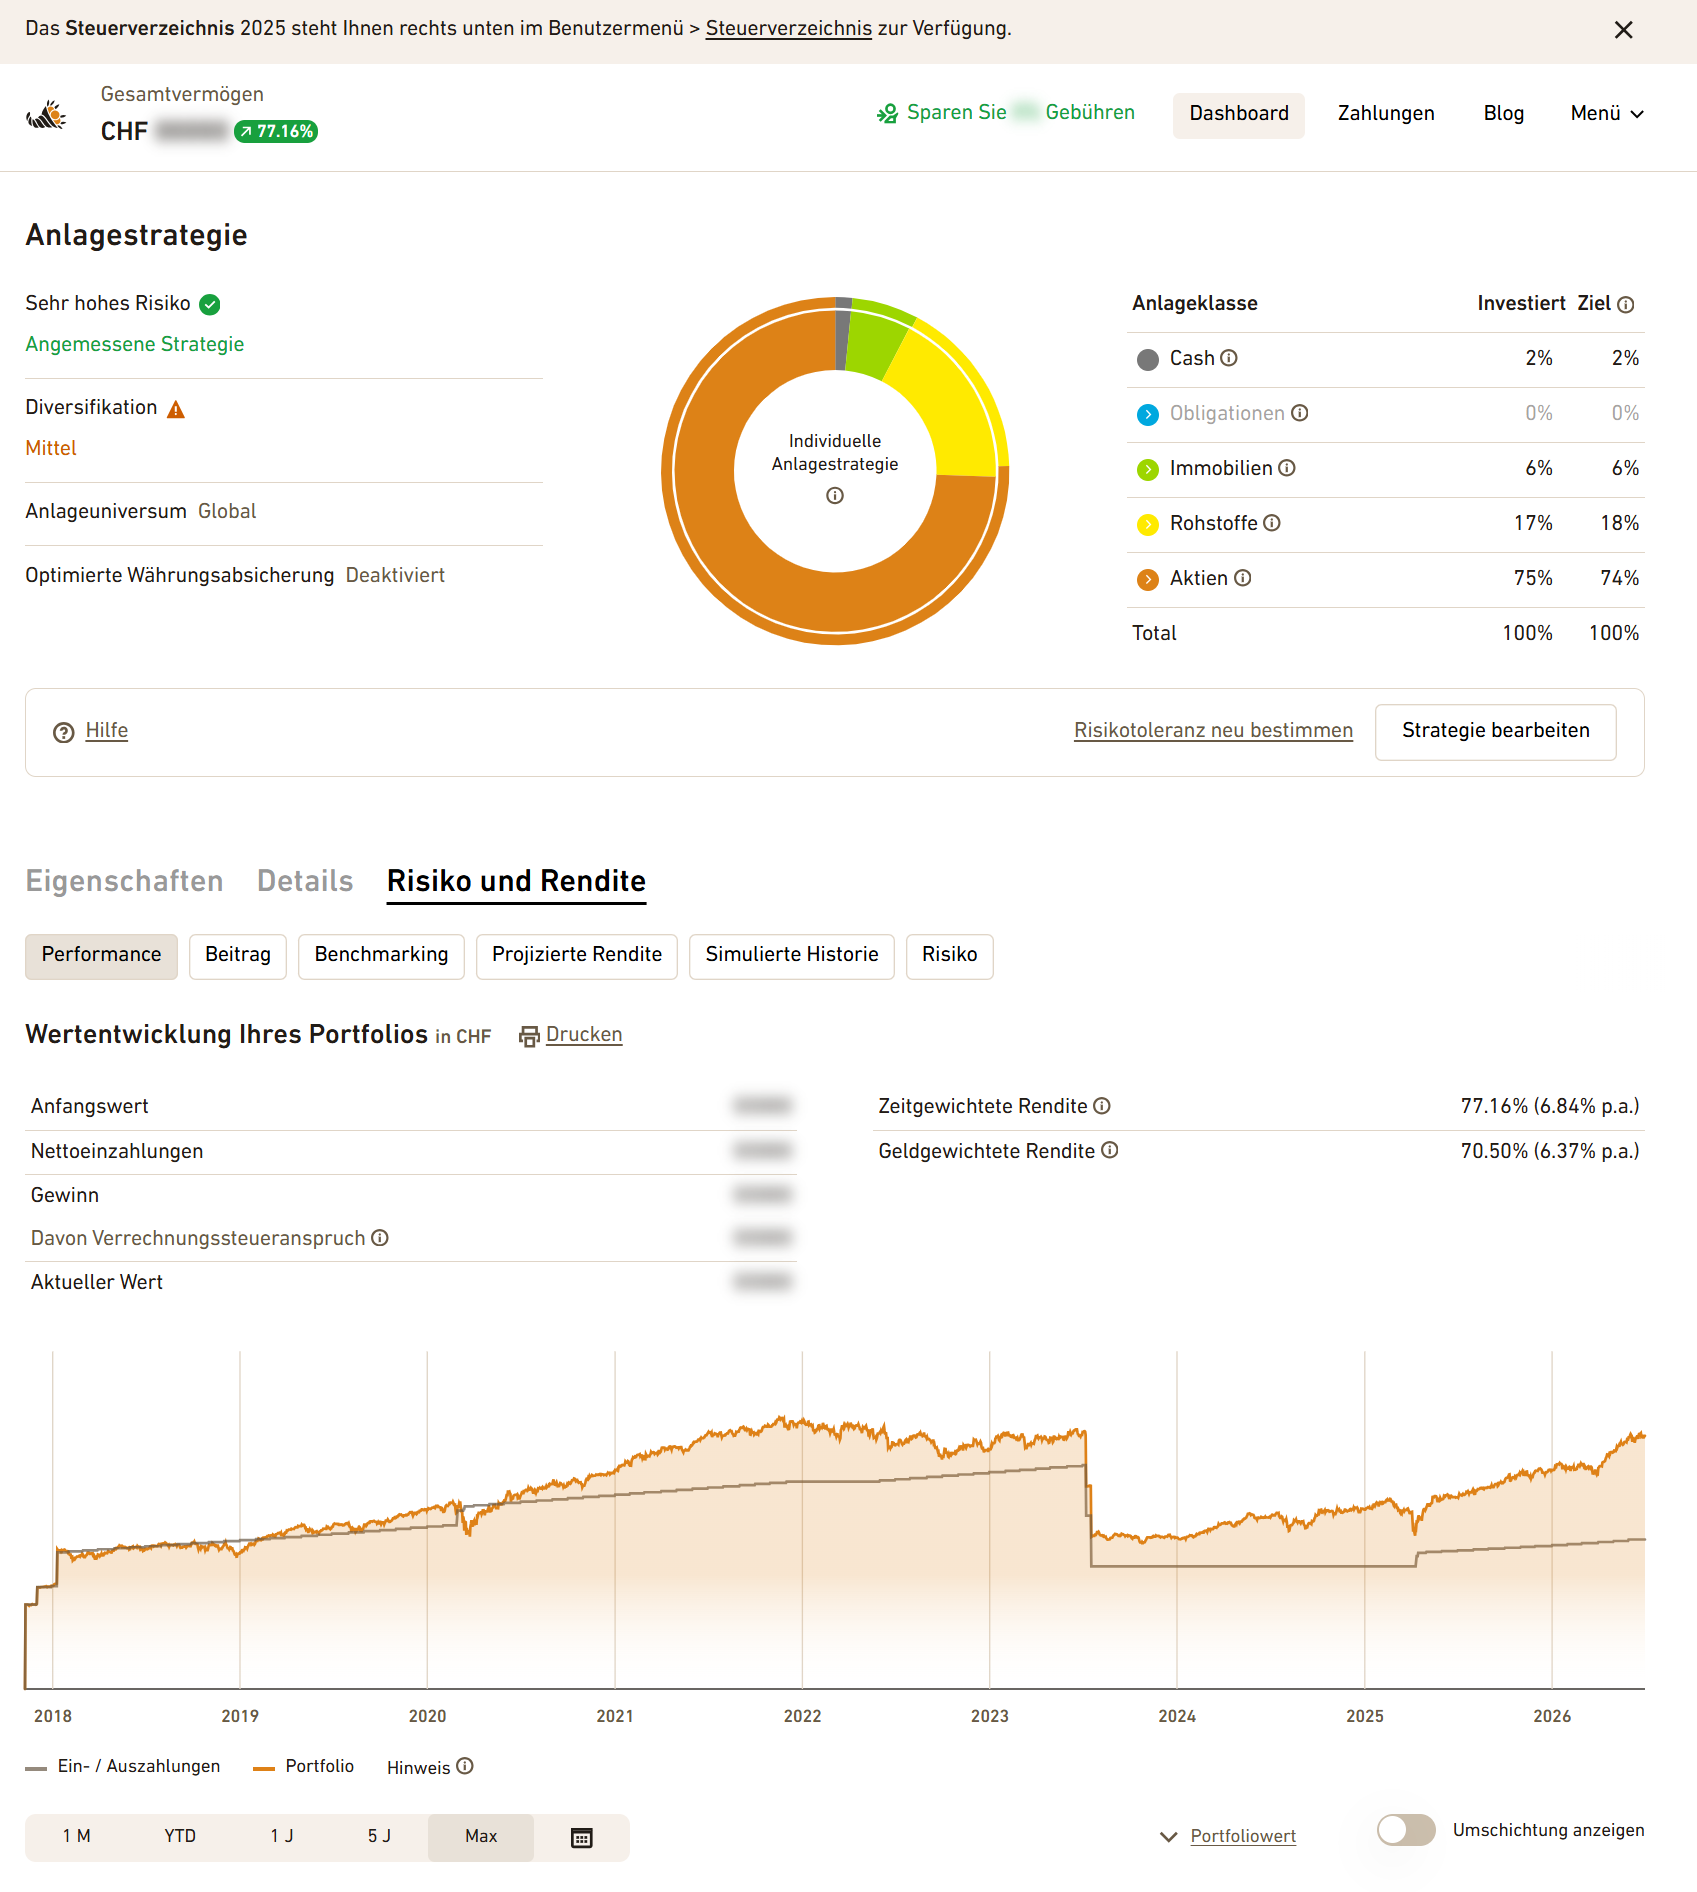
Task: Select the YTD time range
Action: point(180,1837)
